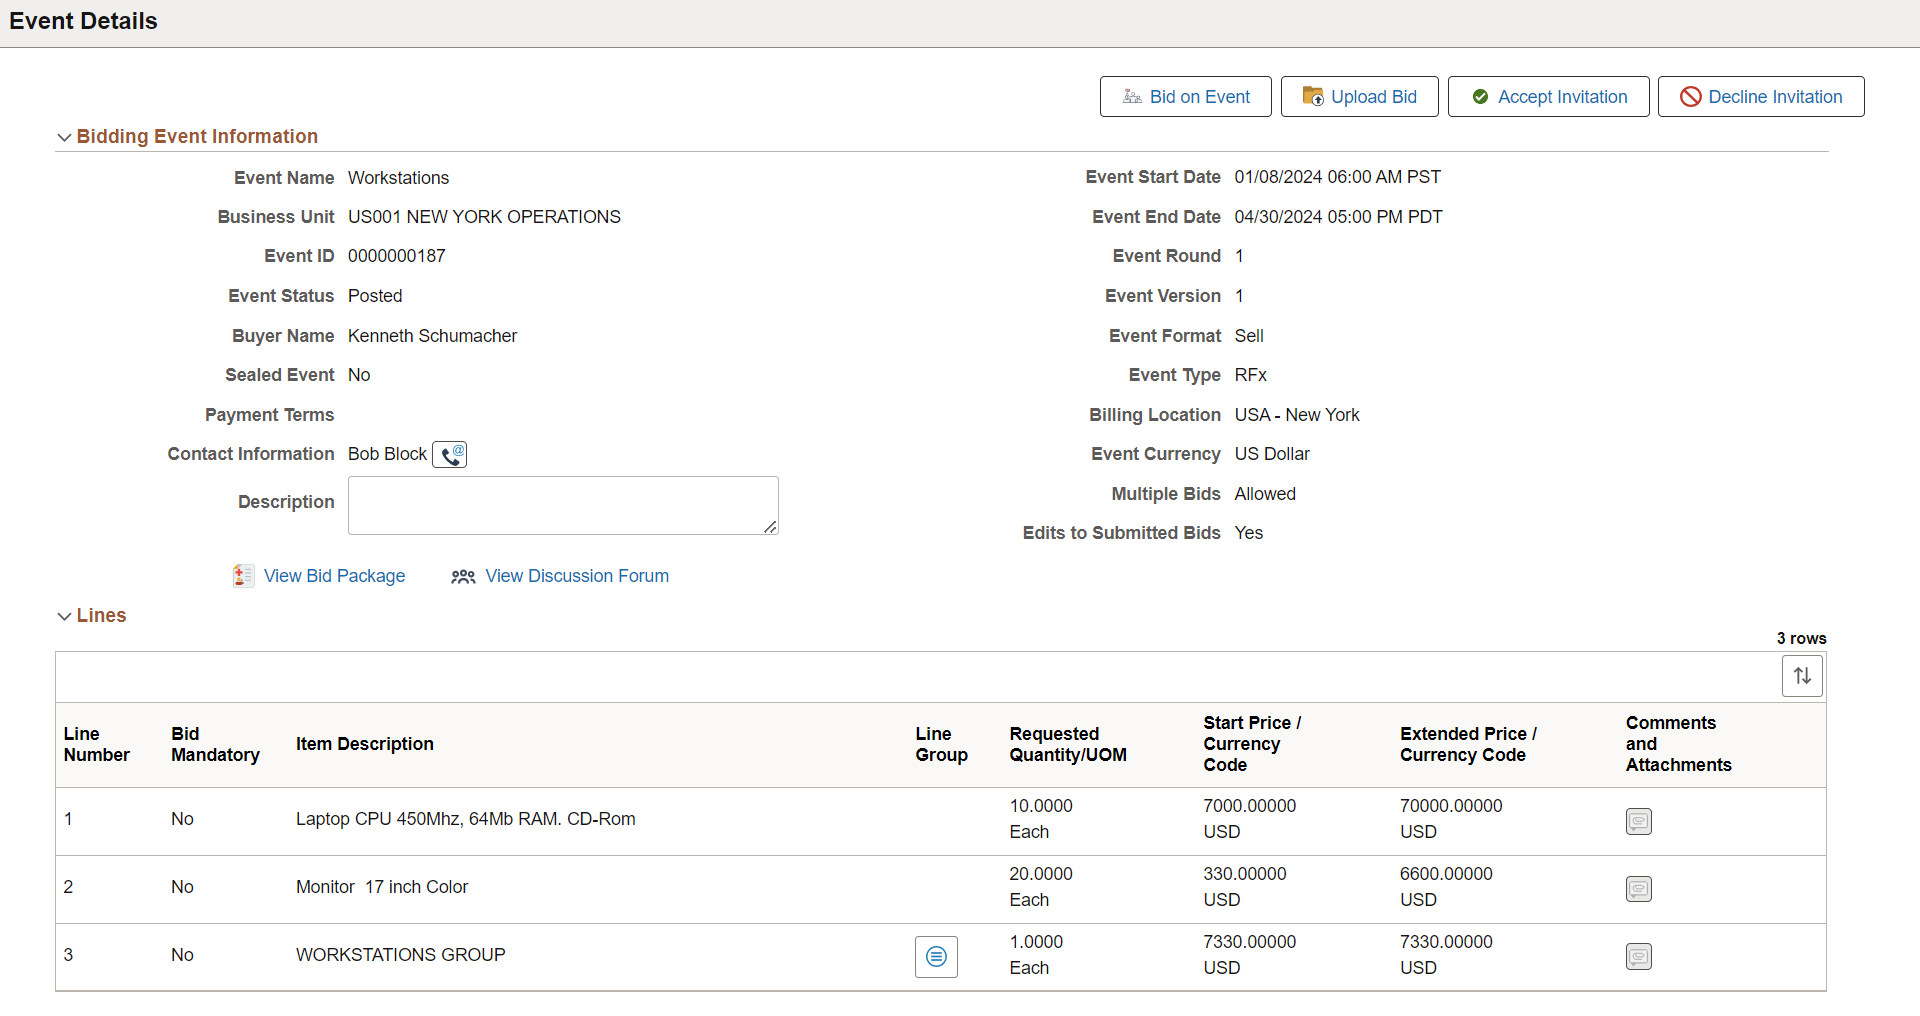The height and width of the screenshot is (1016, 1920).
Task: Click the discussion forum people icon
Action: 463,577
